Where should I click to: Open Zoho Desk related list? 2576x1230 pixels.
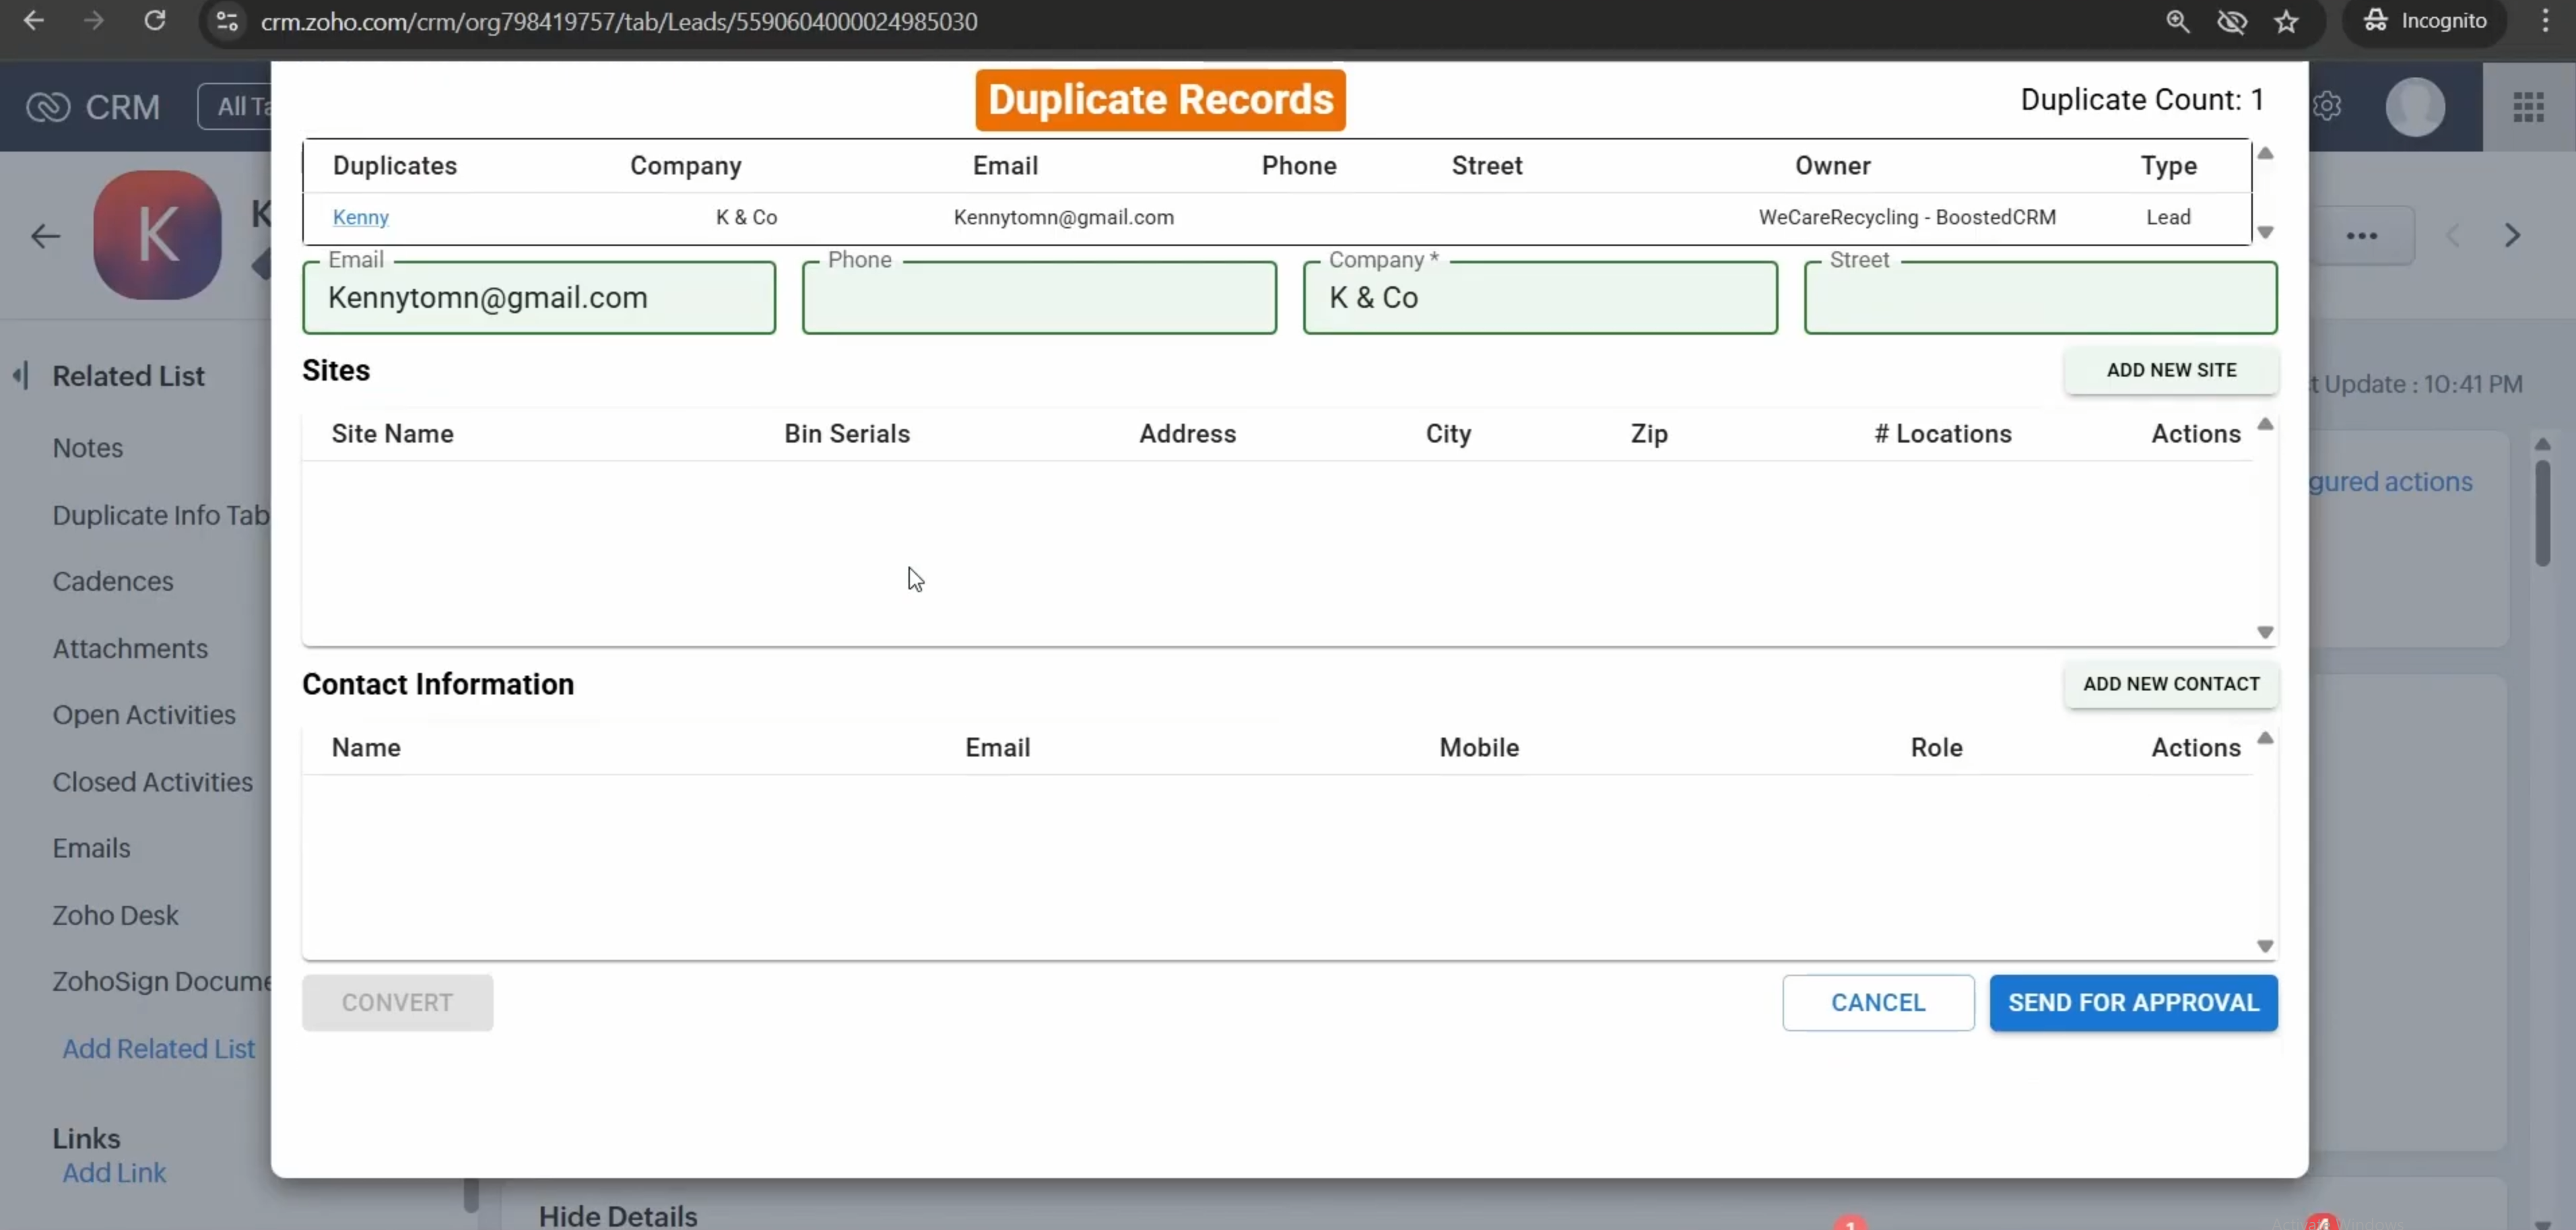pos(115,915)
